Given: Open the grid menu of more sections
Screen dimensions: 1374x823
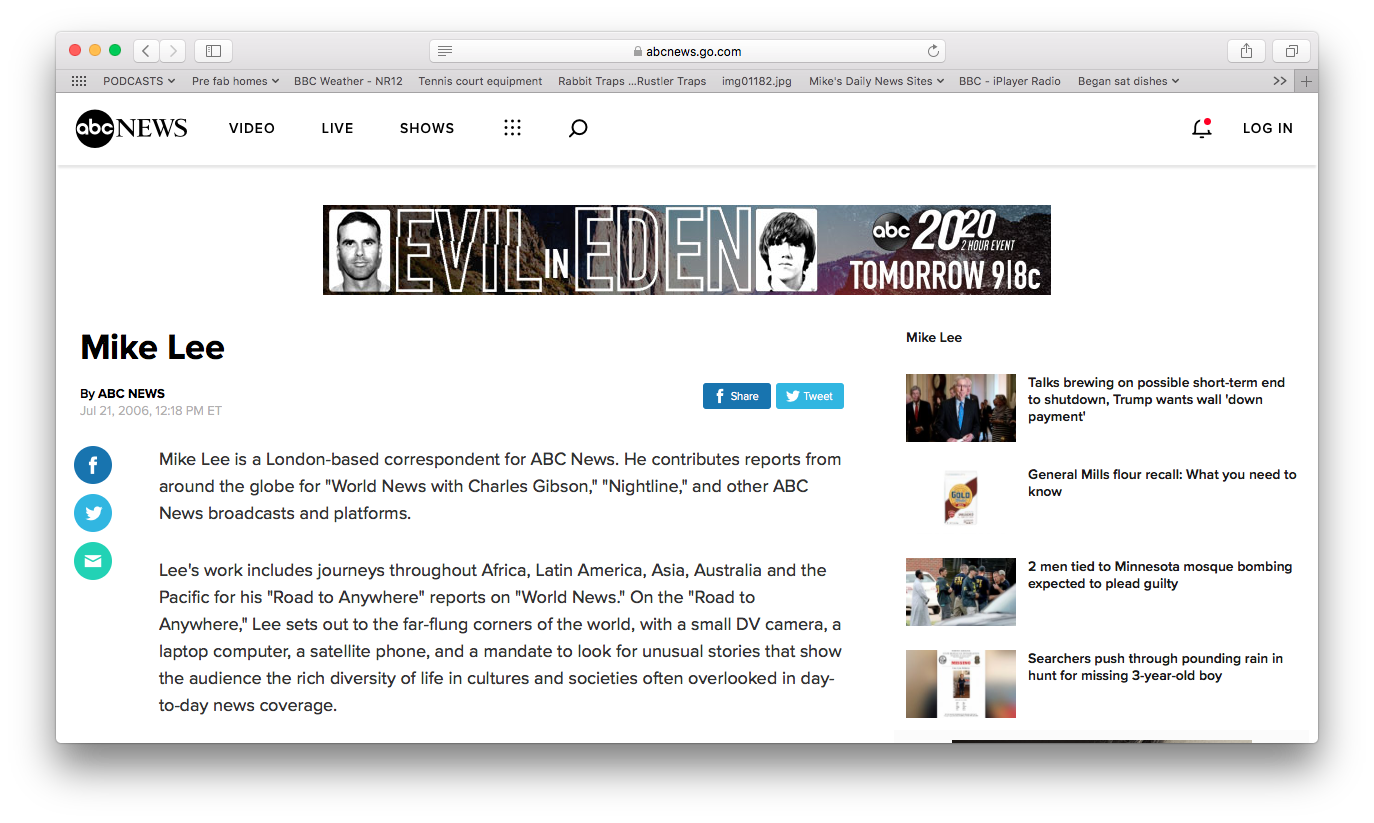Looking at the screenshot, I should [x=512, y=128].
